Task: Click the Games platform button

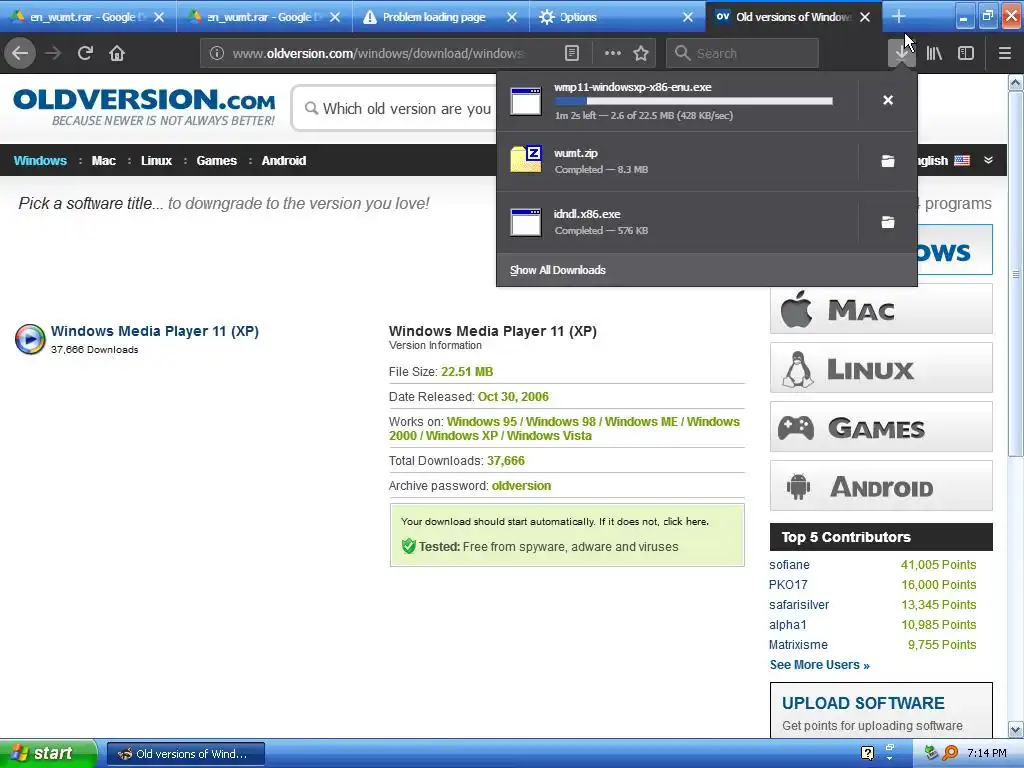Action: [x=881, y=427]
